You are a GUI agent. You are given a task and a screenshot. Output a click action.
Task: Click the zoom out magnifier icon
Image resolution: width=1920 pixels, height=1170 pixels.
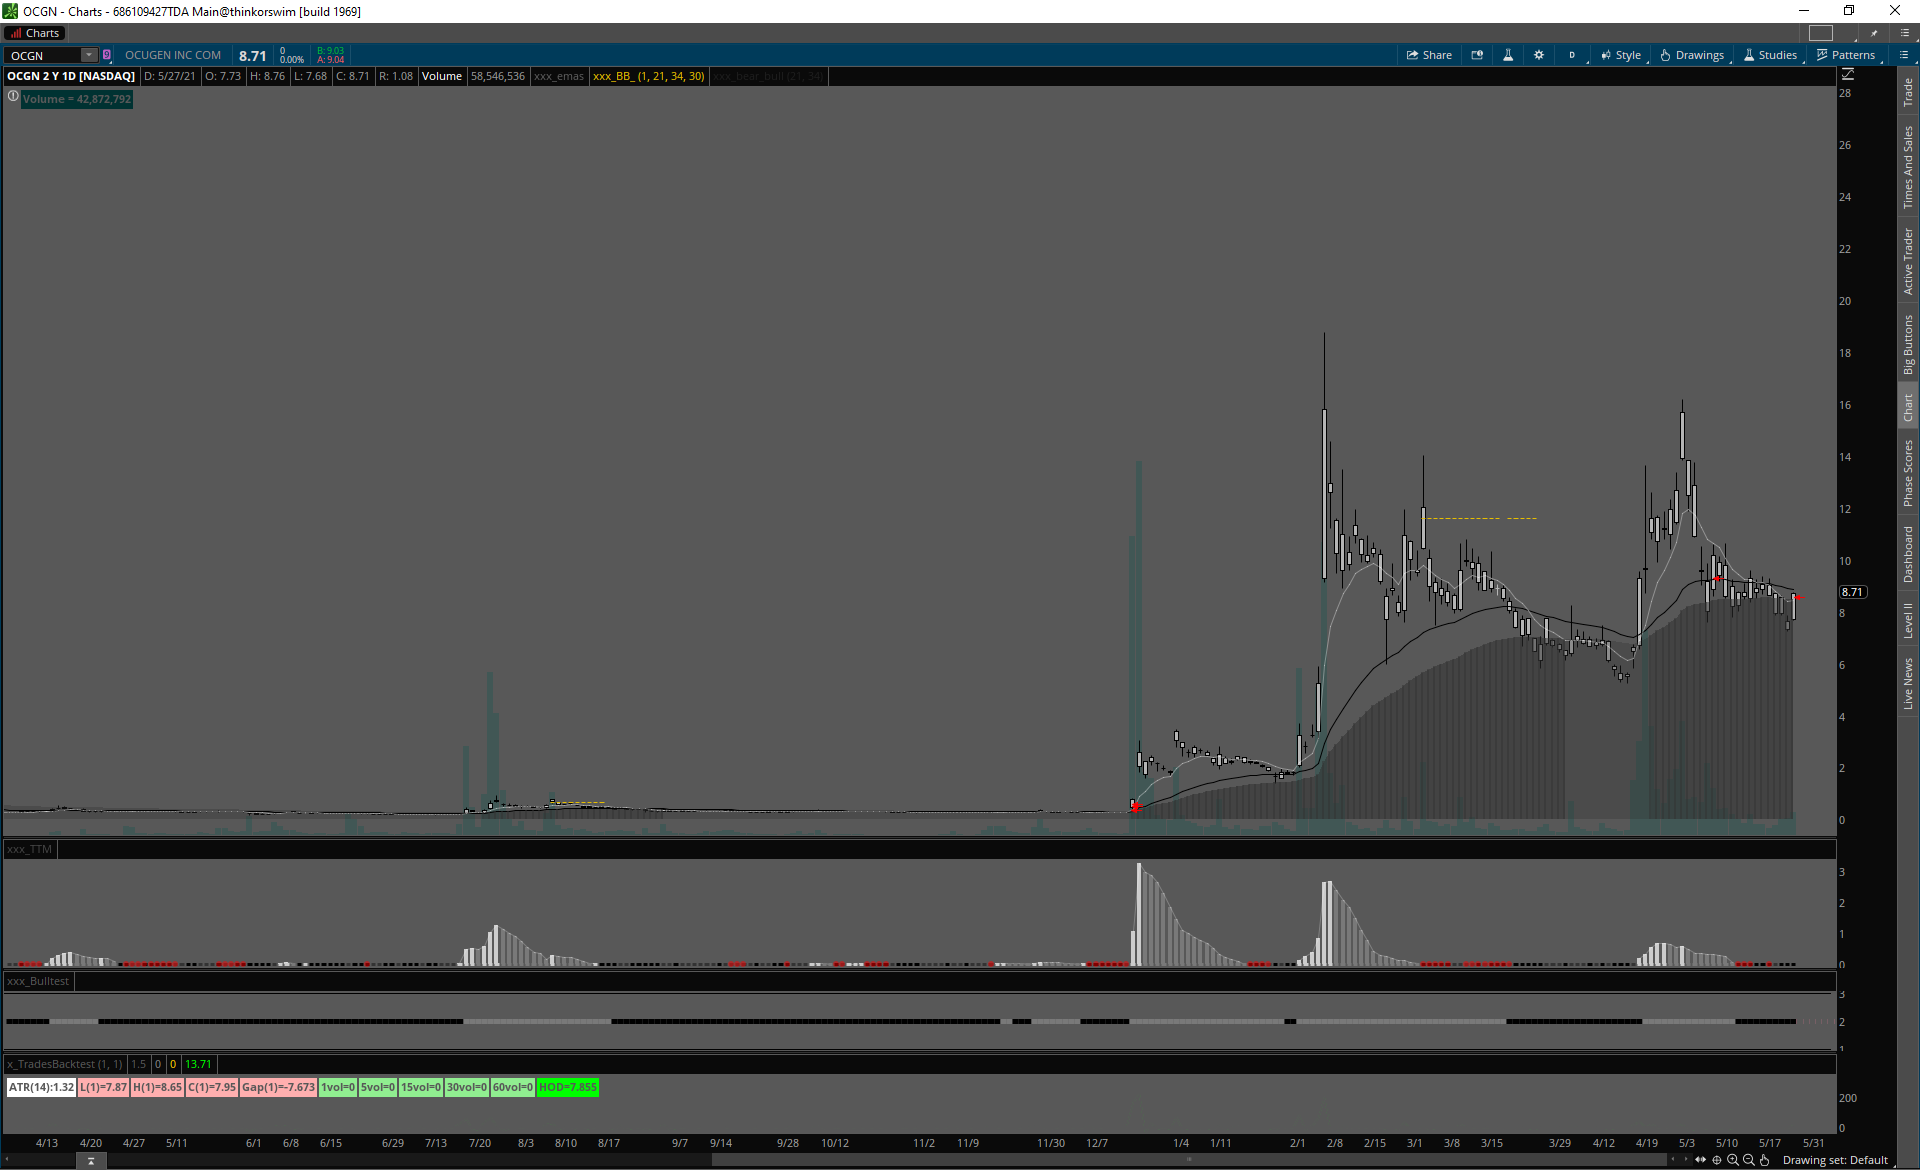coord(1749,1160)
